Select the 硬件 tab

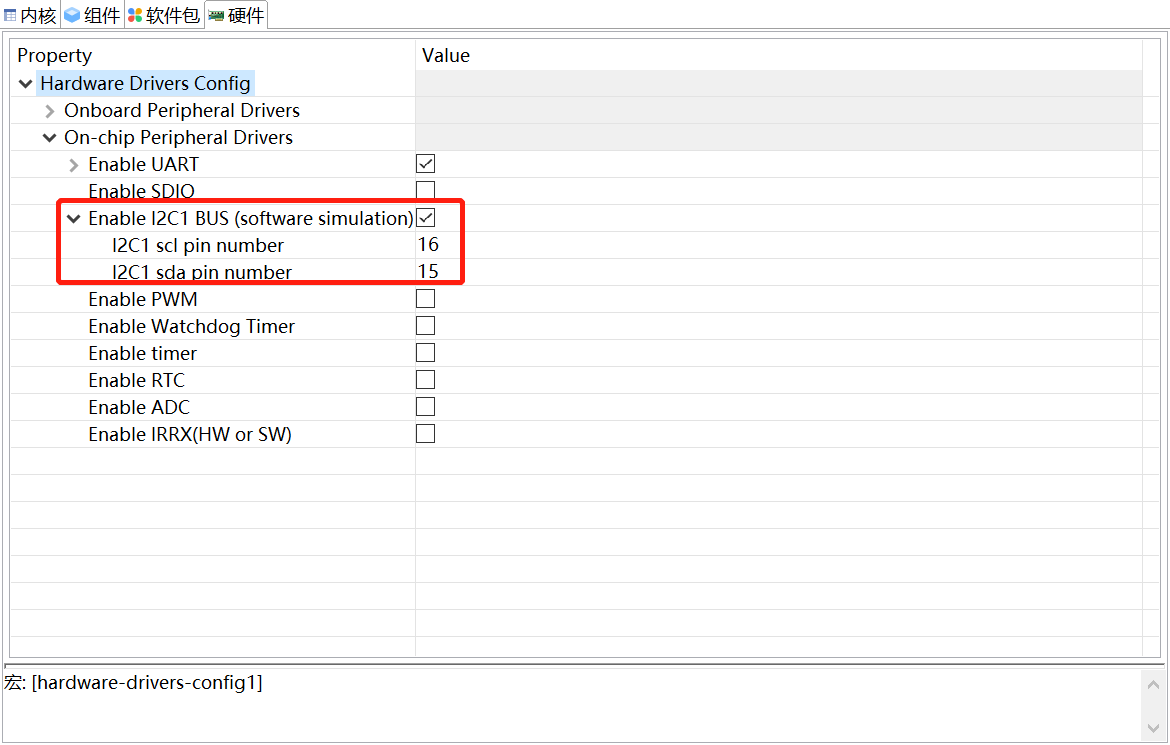tap(236, 15)
